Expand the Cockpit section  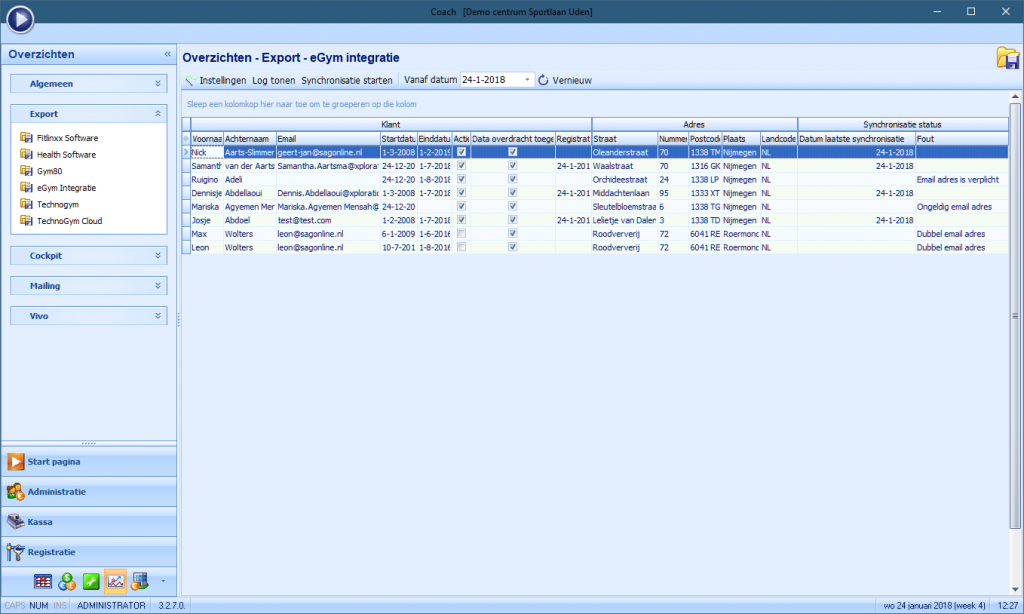pos(89,256)
